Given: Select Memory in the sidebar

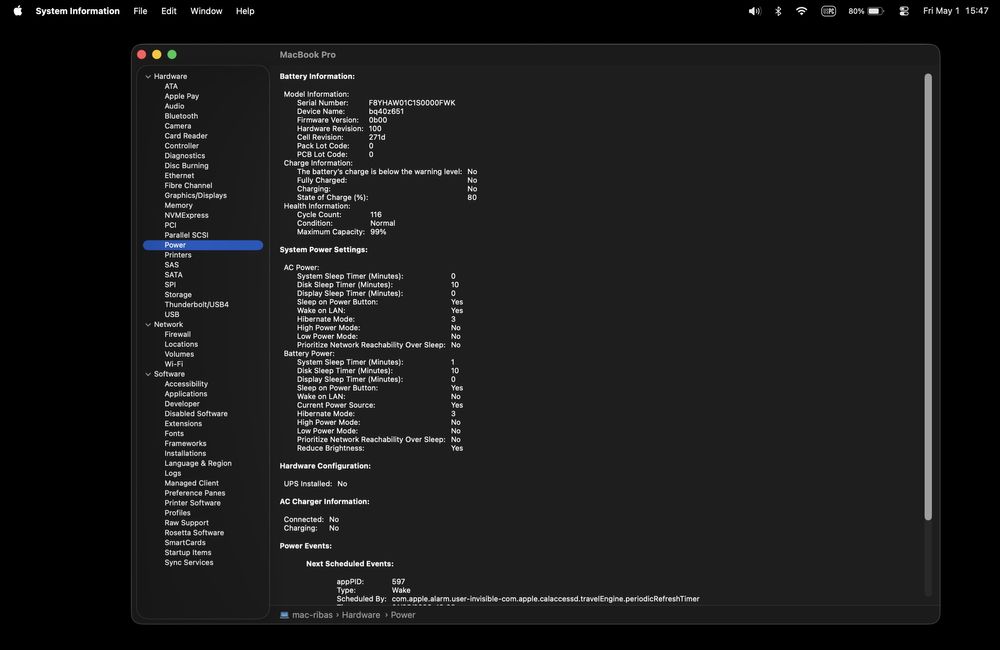Looking at the screenshot, I should pos(179,205).
